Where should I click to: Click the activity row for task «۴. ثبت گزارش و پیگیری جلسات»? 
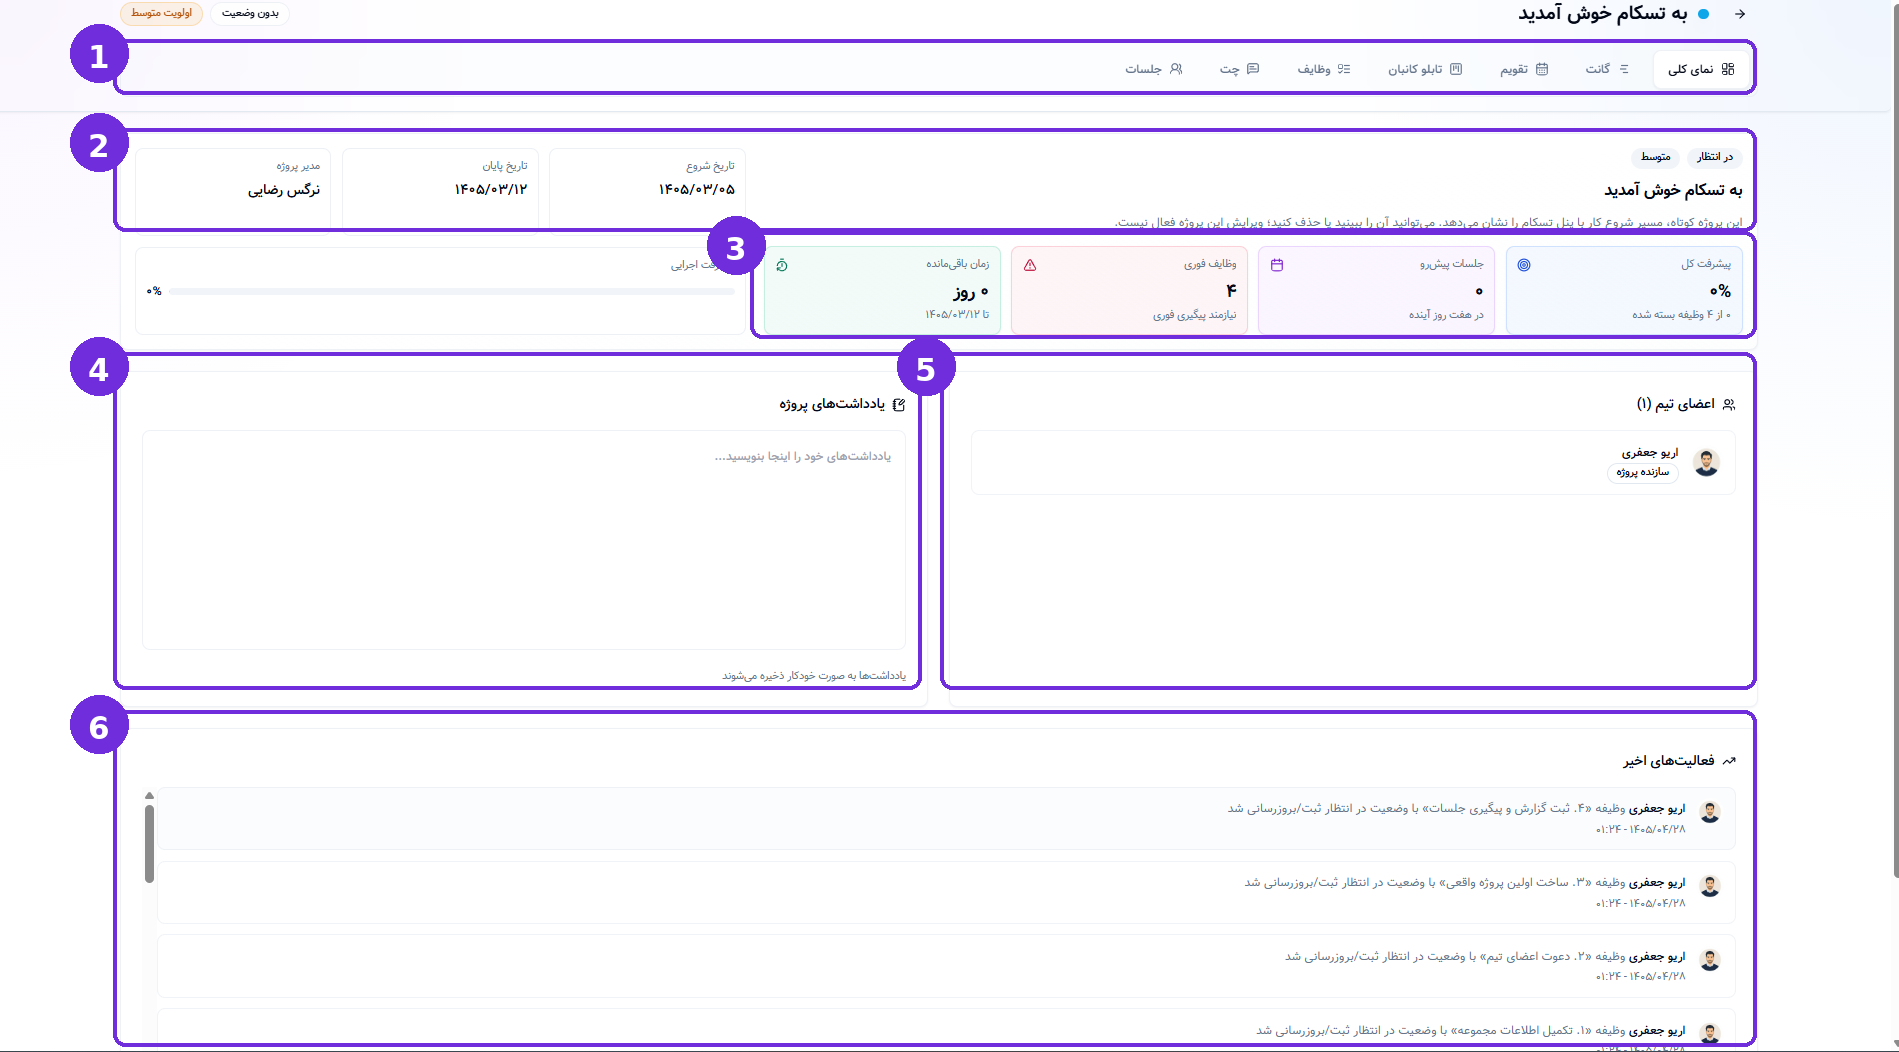click(x=946, y=818)
